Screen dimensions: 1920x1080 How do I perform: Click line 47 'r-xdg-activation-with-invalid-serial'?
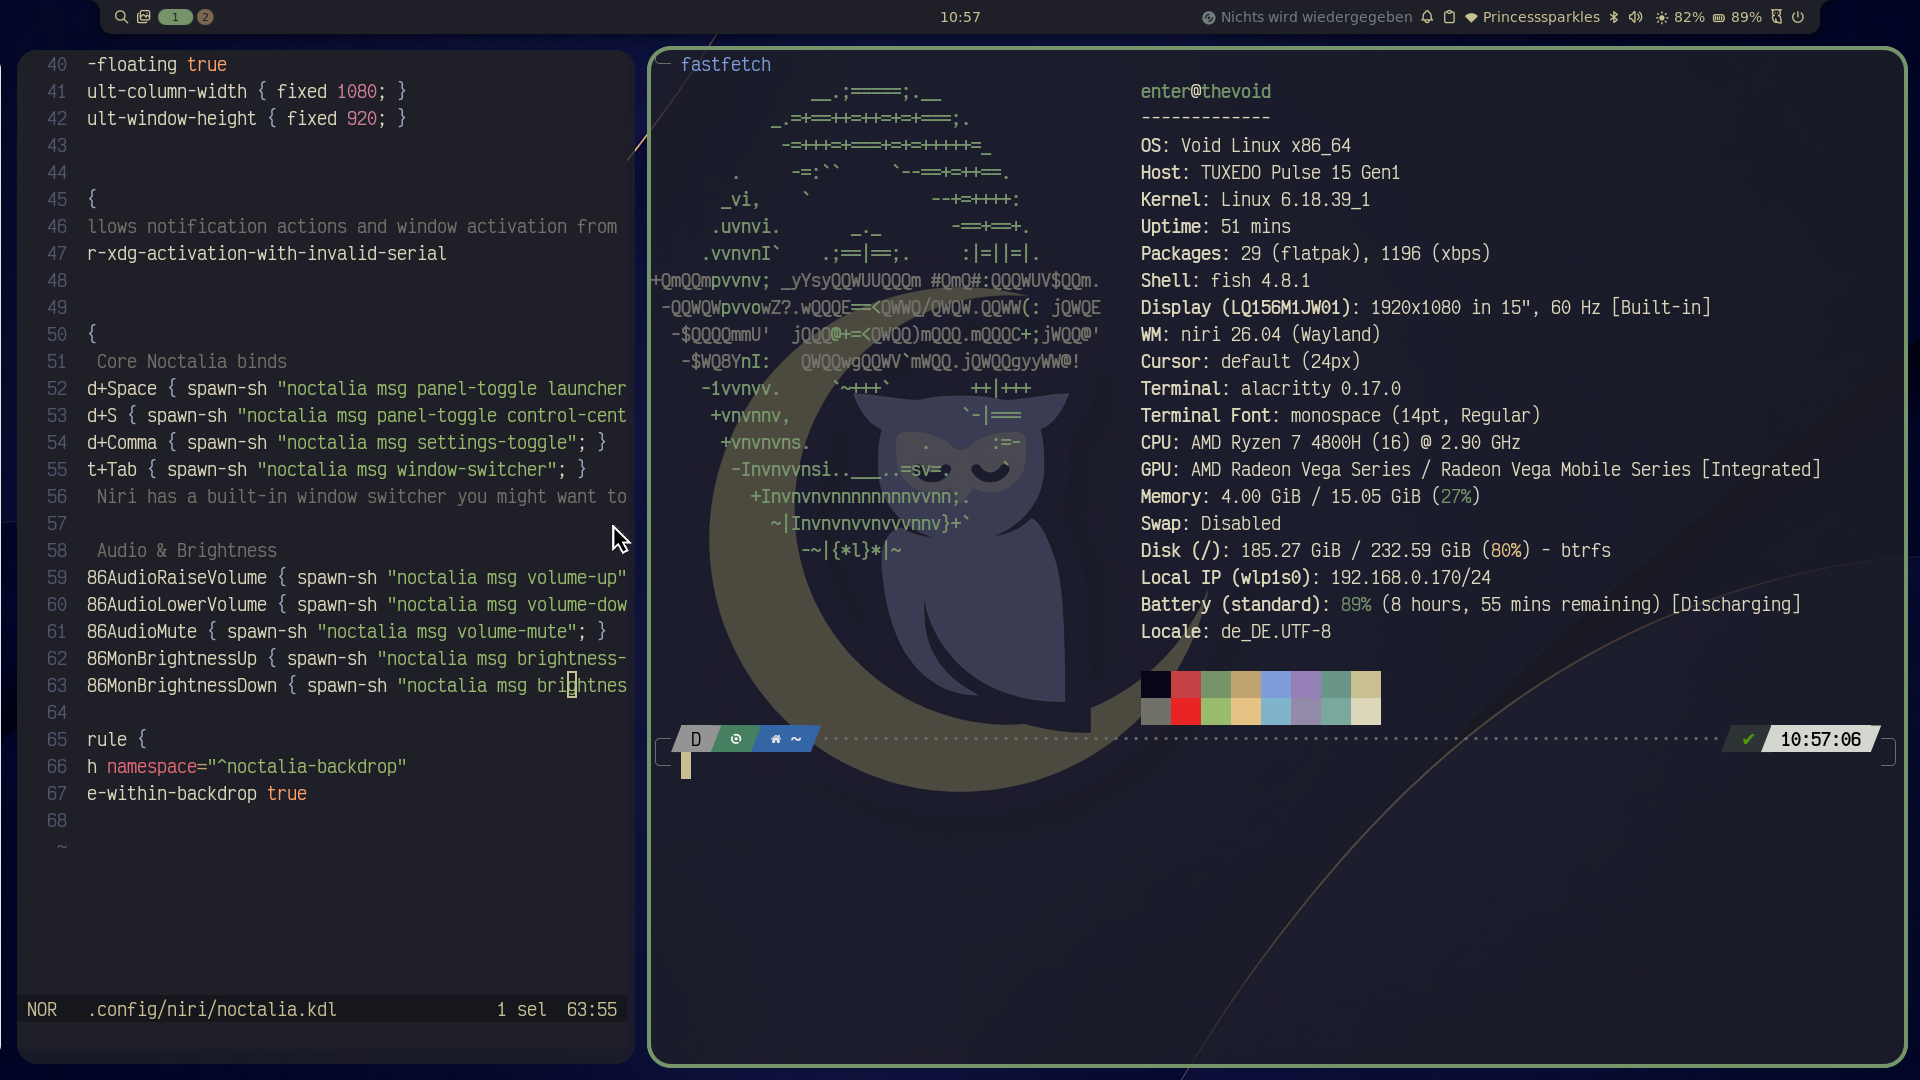pos(267,254)
